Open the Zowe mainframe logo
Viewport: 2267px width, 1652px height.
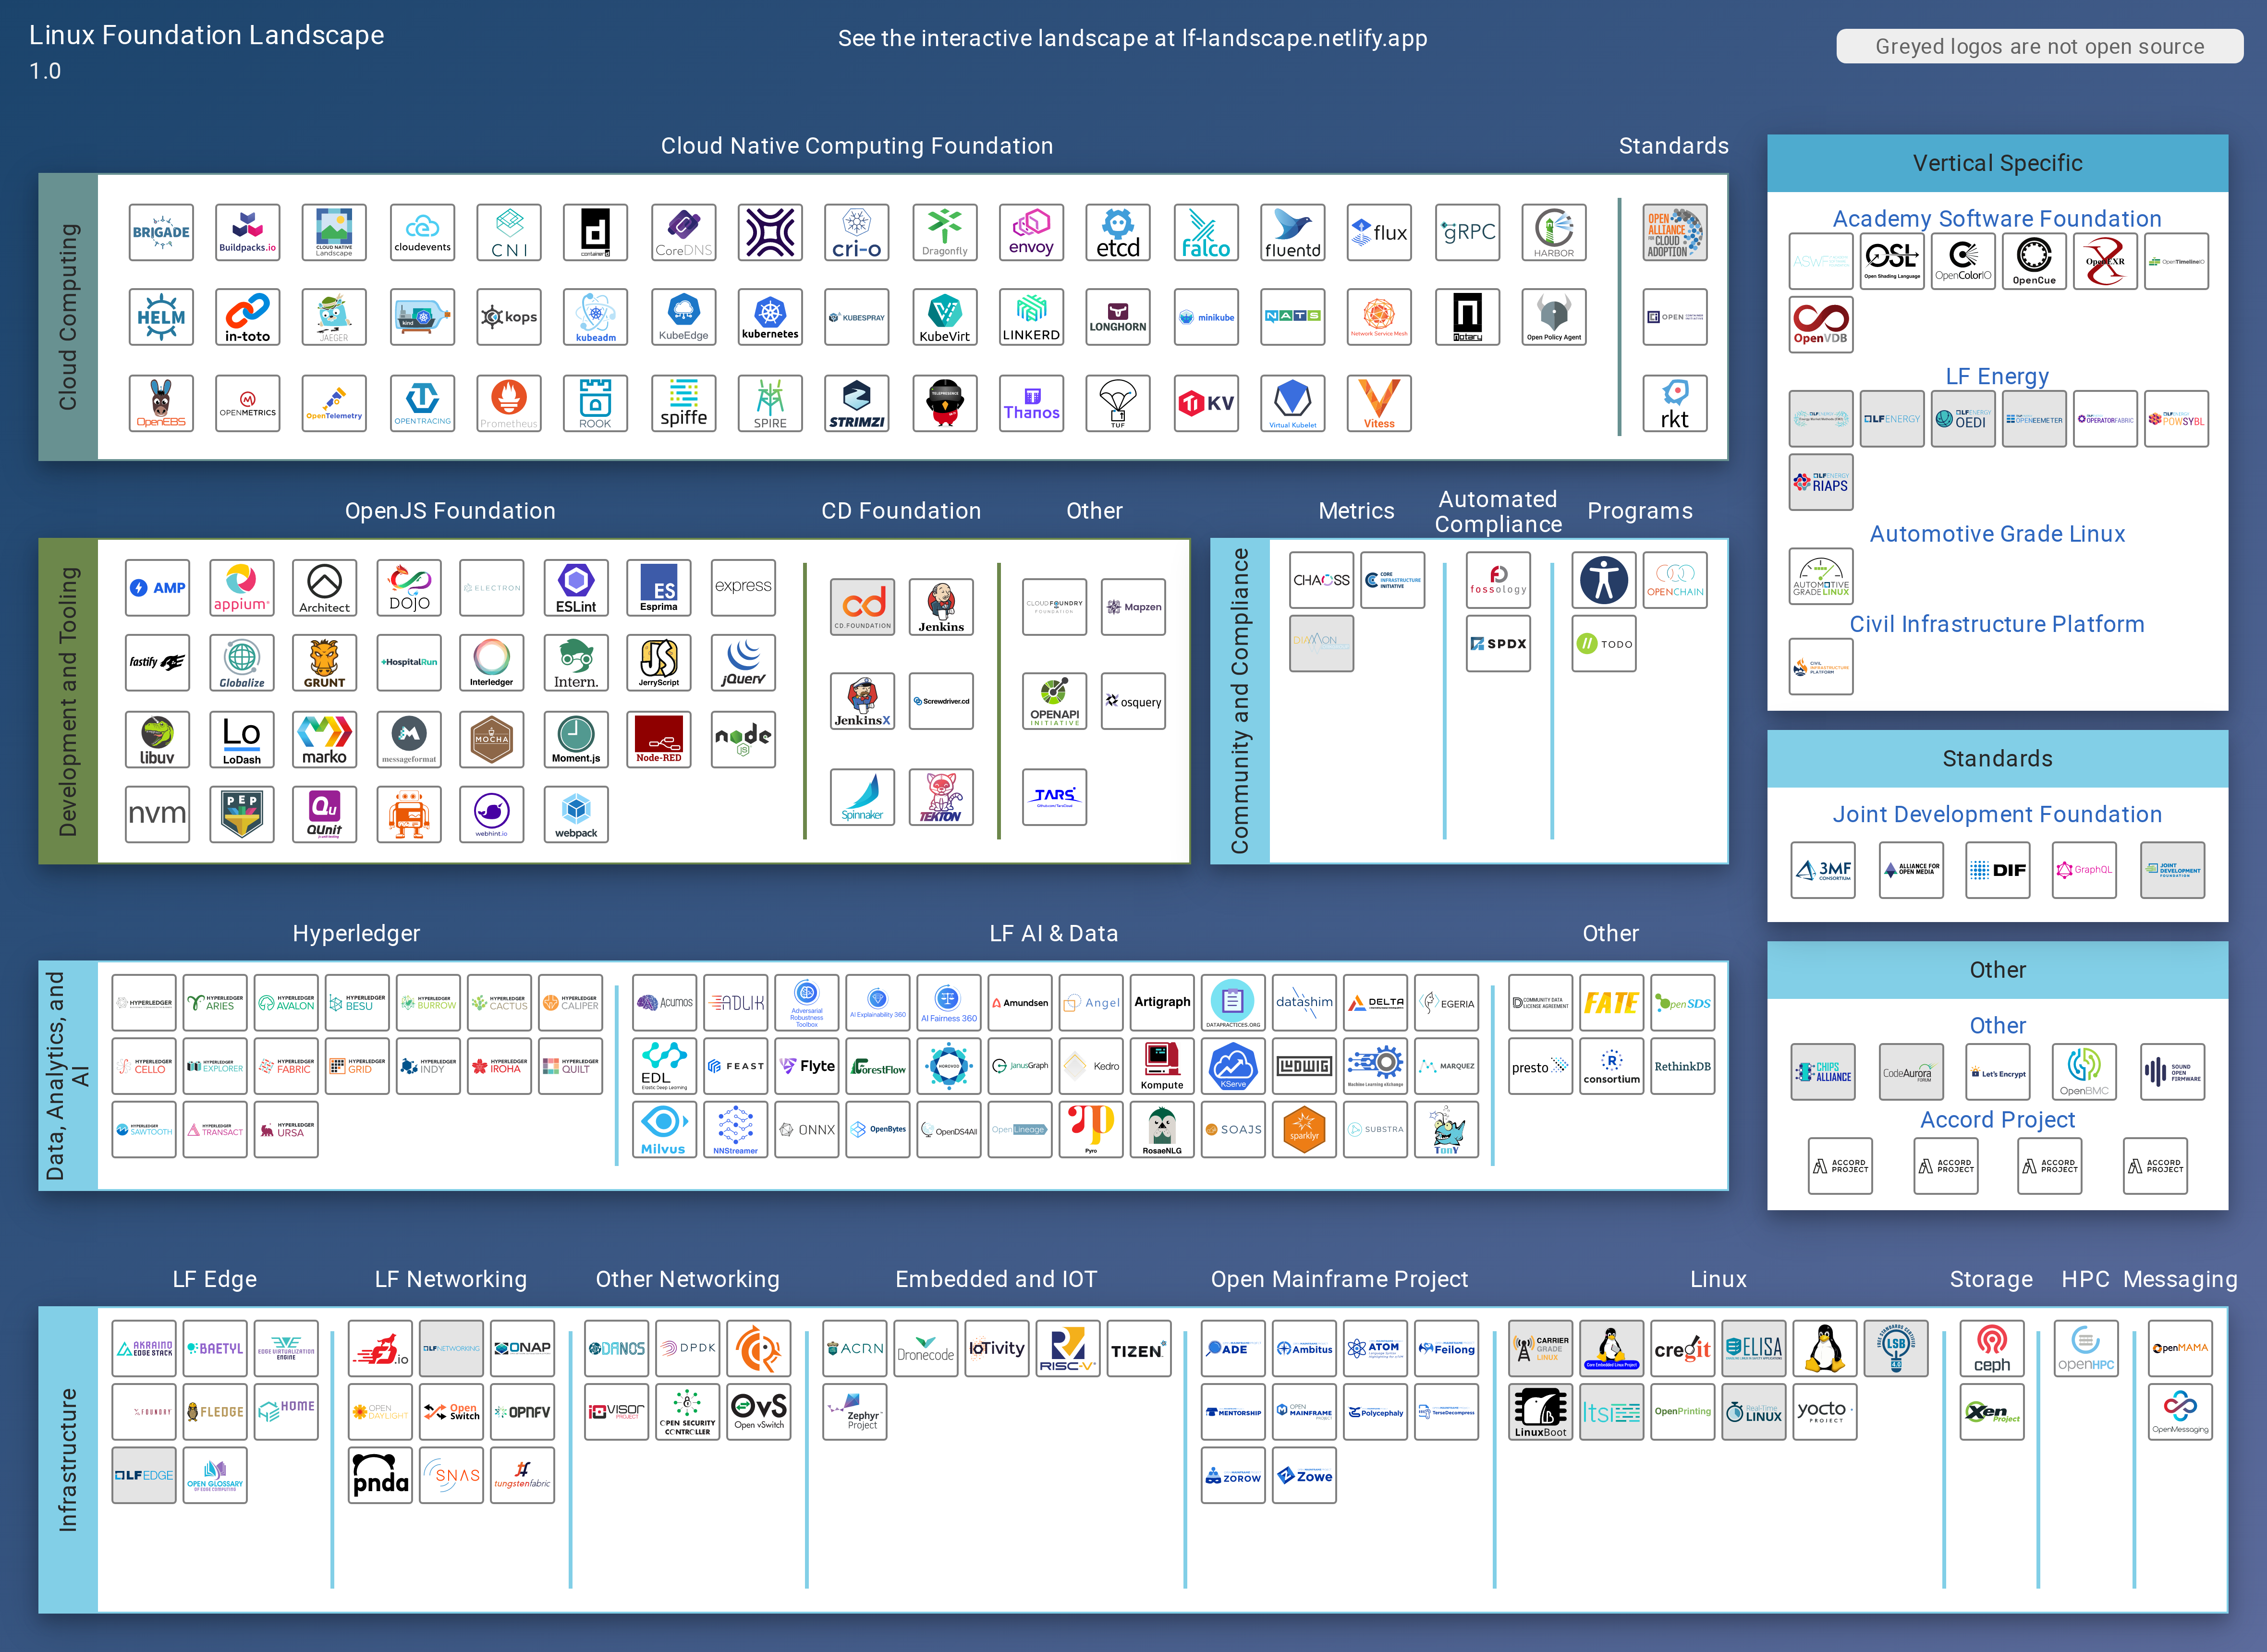click(x=1304, y=1475)
